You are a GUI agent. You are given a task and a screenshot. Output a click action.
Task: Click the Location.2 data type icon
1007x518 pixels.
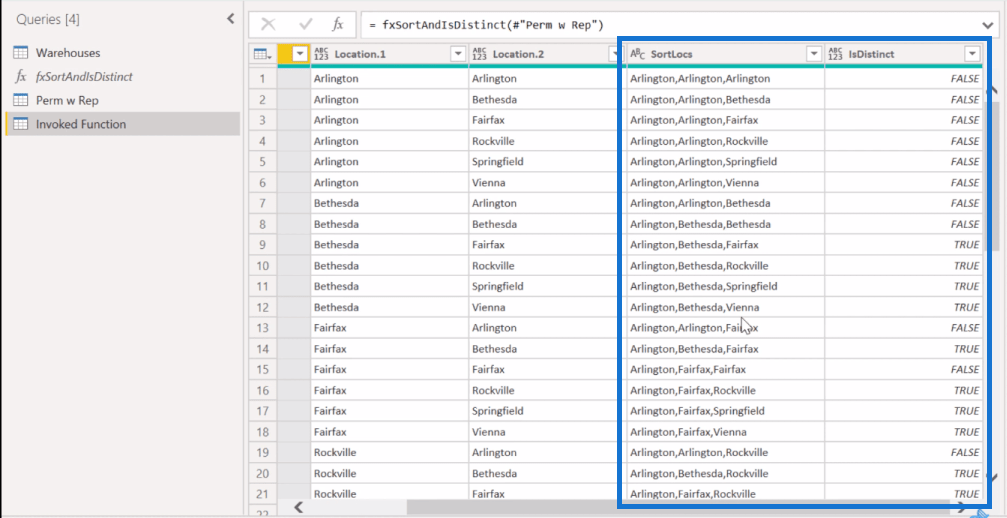coord(479,55)
